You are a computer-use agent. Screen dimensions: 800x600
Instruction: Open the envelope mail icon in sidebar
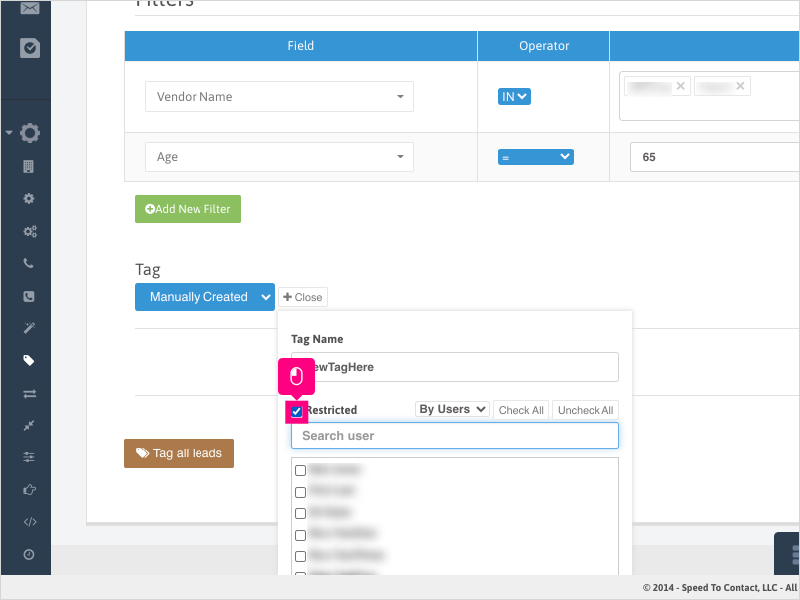pyautogui.click(x=30, y=8)
